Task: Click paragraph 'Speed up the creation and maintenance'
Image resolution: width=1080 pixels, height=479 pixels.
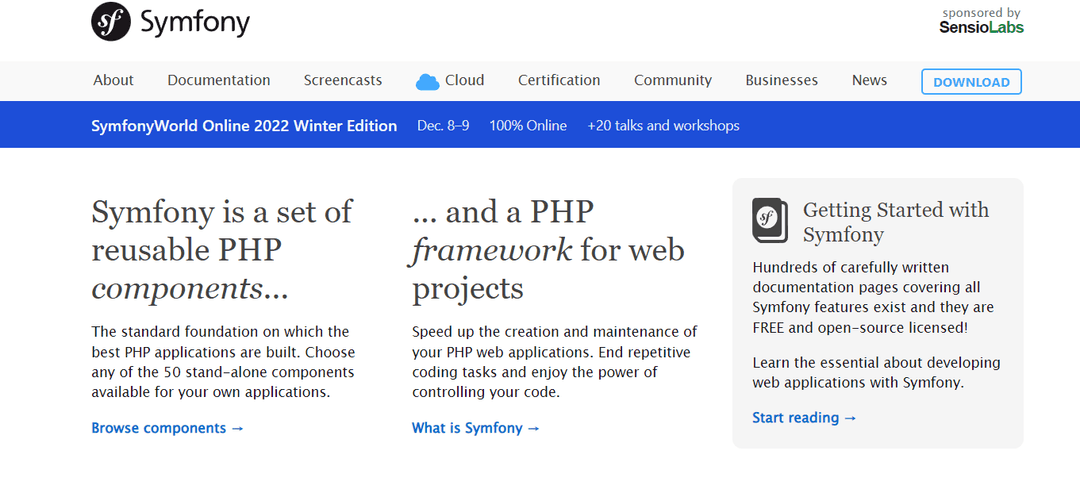Action: pos(555,362)
